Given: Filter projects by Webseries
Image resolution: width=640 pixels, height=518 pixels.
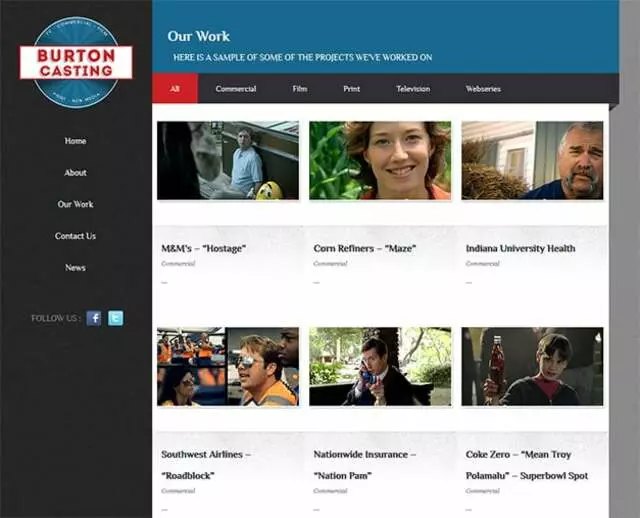Looking at the screenshot, I should pos(483,89).
